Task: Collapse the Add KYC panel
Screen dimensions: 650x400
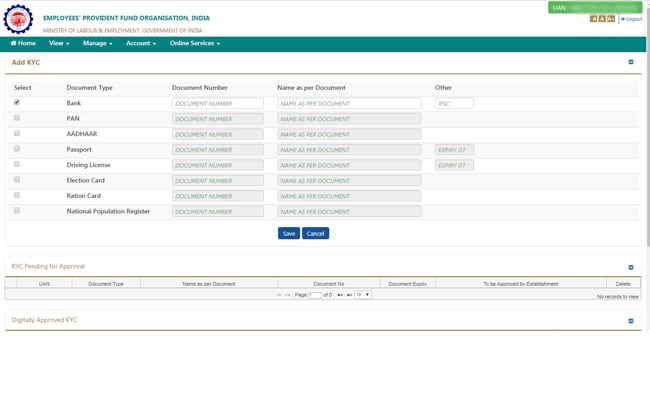Action: click(630, 62)
